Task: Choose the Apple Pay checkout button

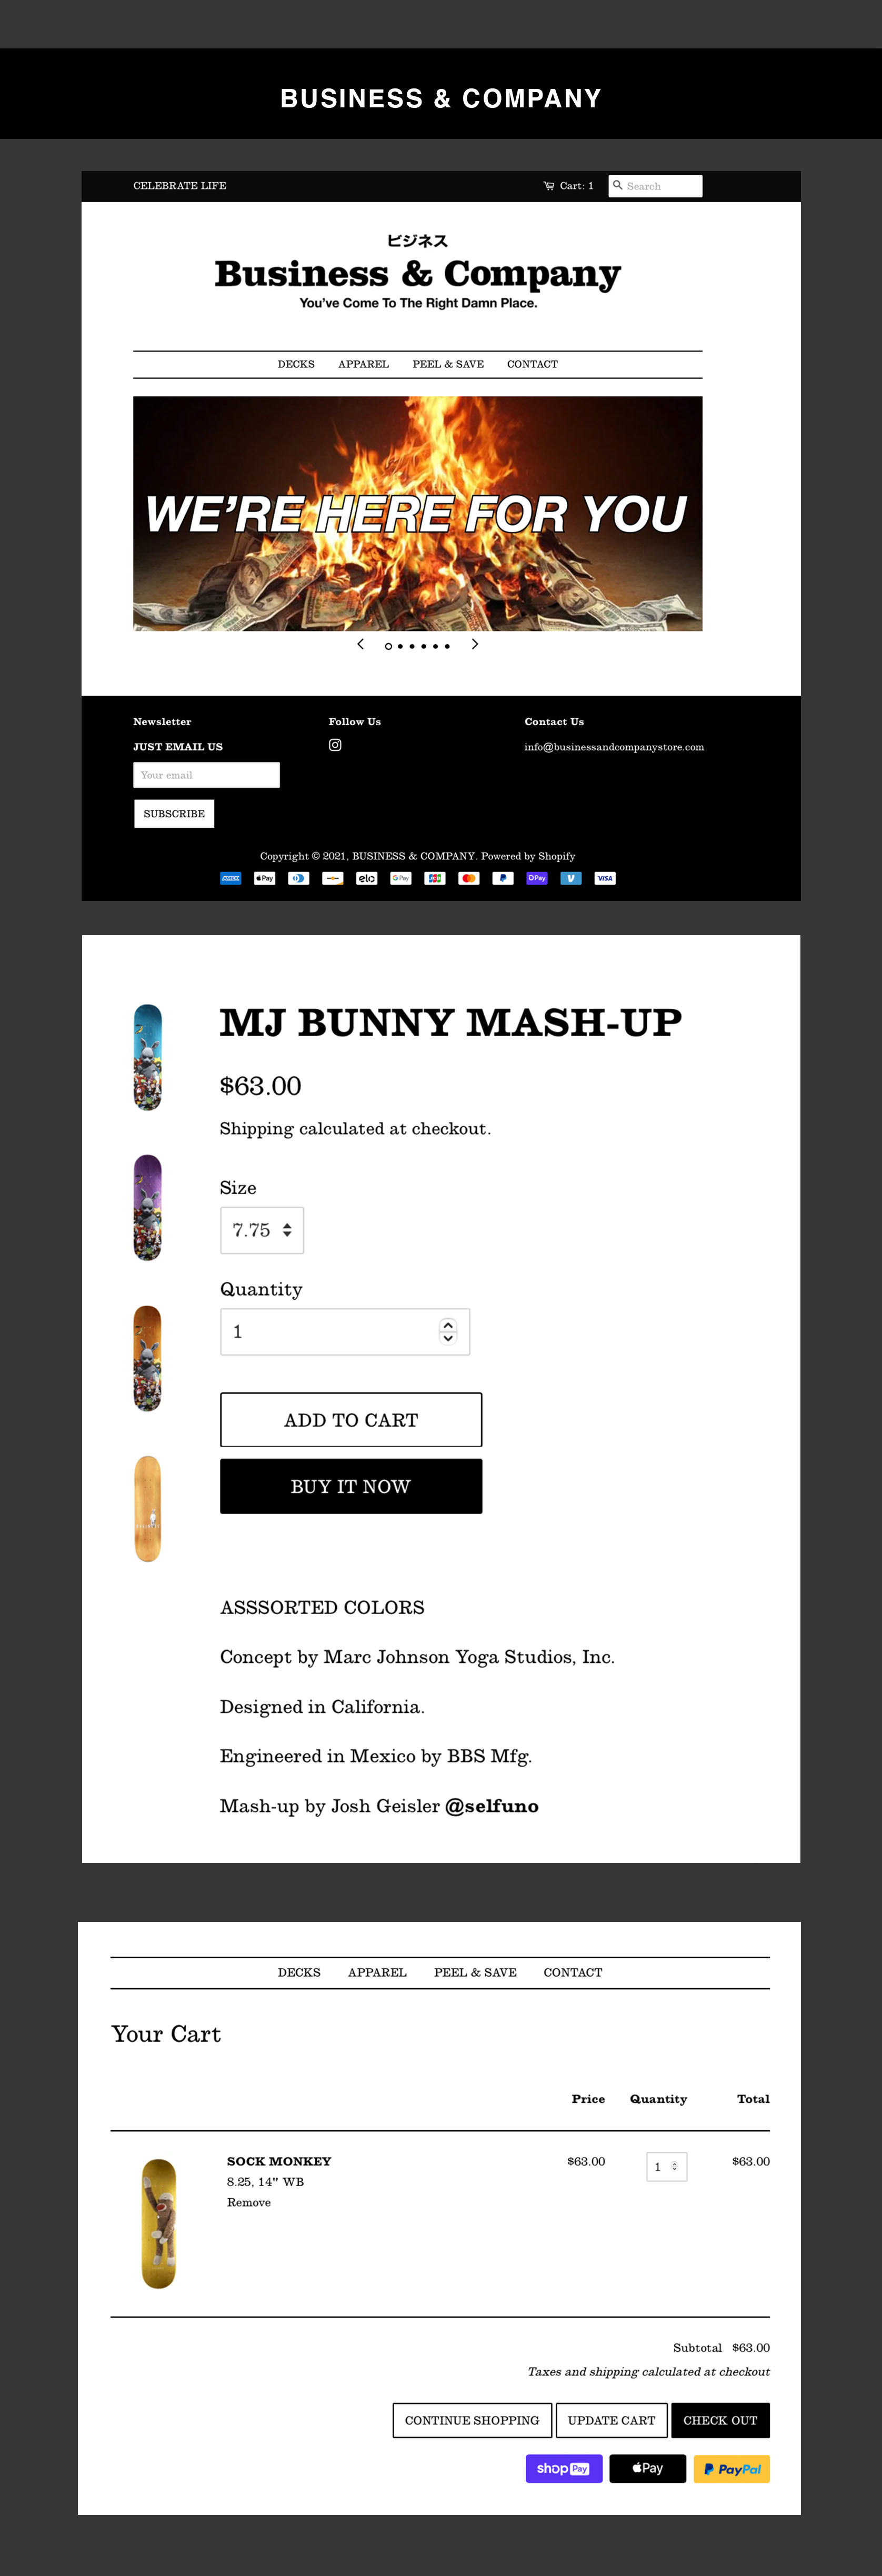Action: [648, 2468]
